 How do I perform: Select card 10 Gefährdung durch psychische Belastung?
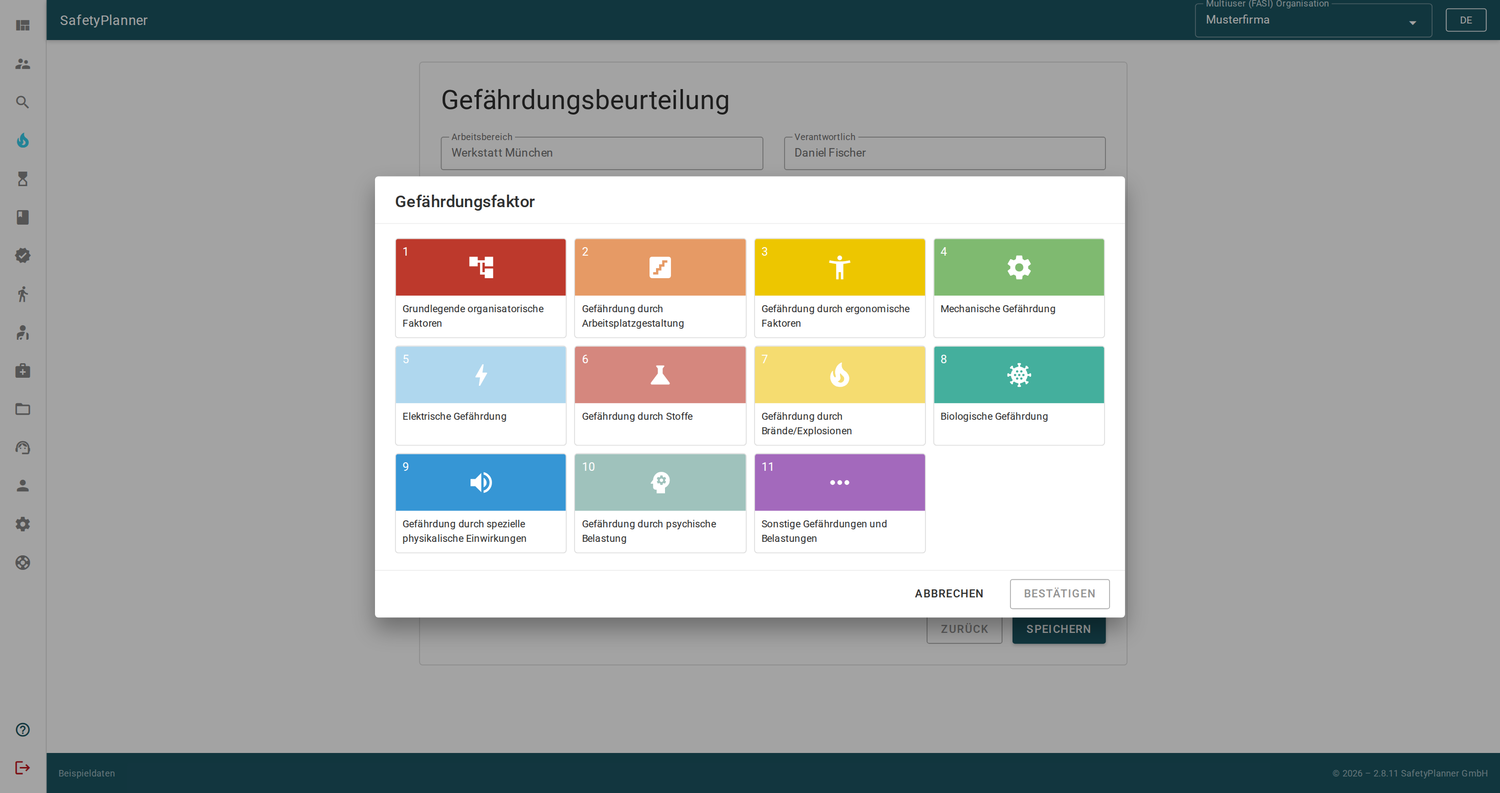point(660,503)
